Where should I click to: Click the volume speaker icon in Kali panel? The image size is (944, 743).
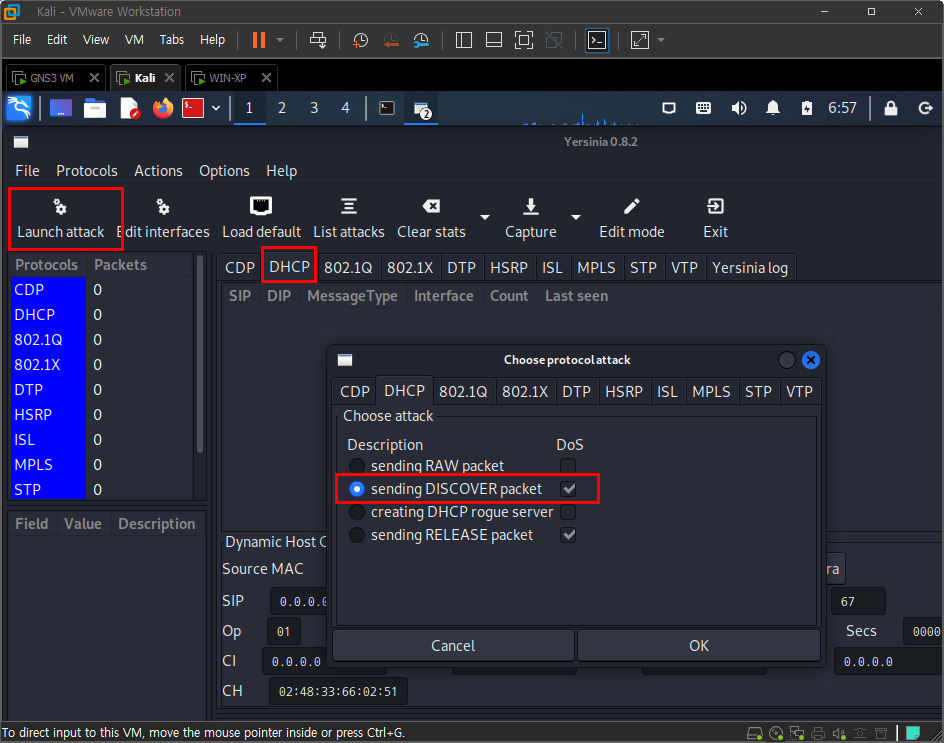pos(739,108)
